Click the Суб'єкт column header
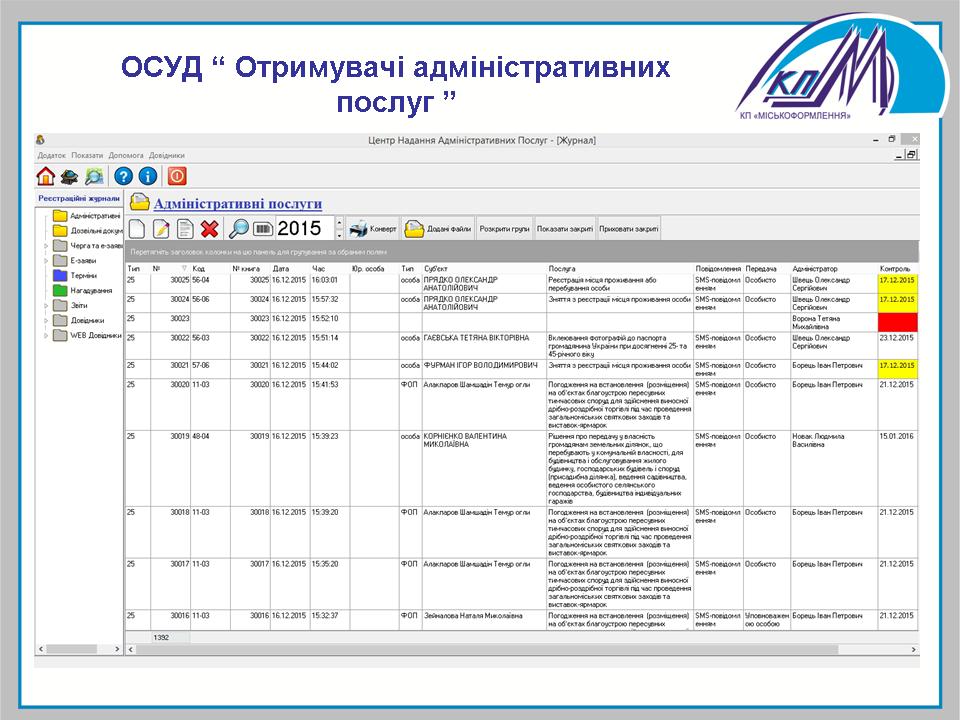The height and width of the screenshot is (720, 960). (436, 268)
